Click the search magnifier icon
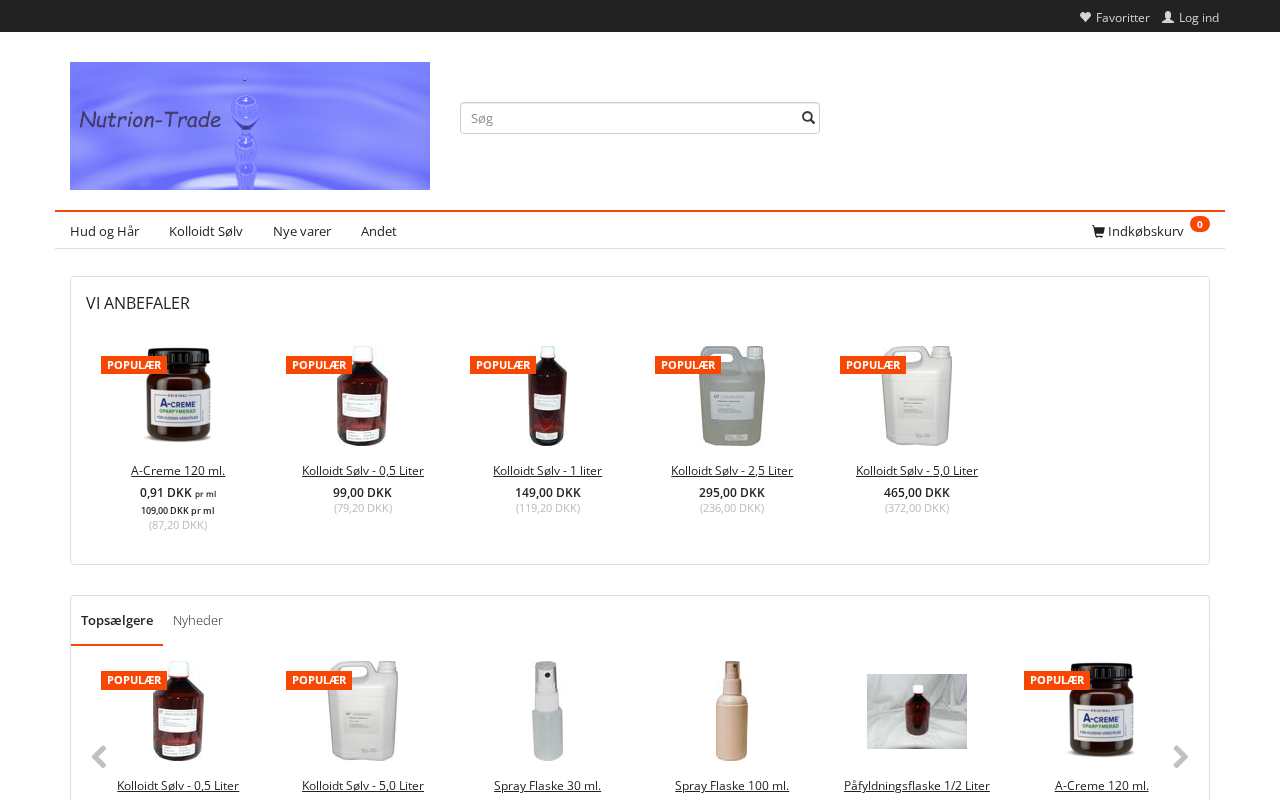This screenshot has width=1280, height=800. point(808,118)
